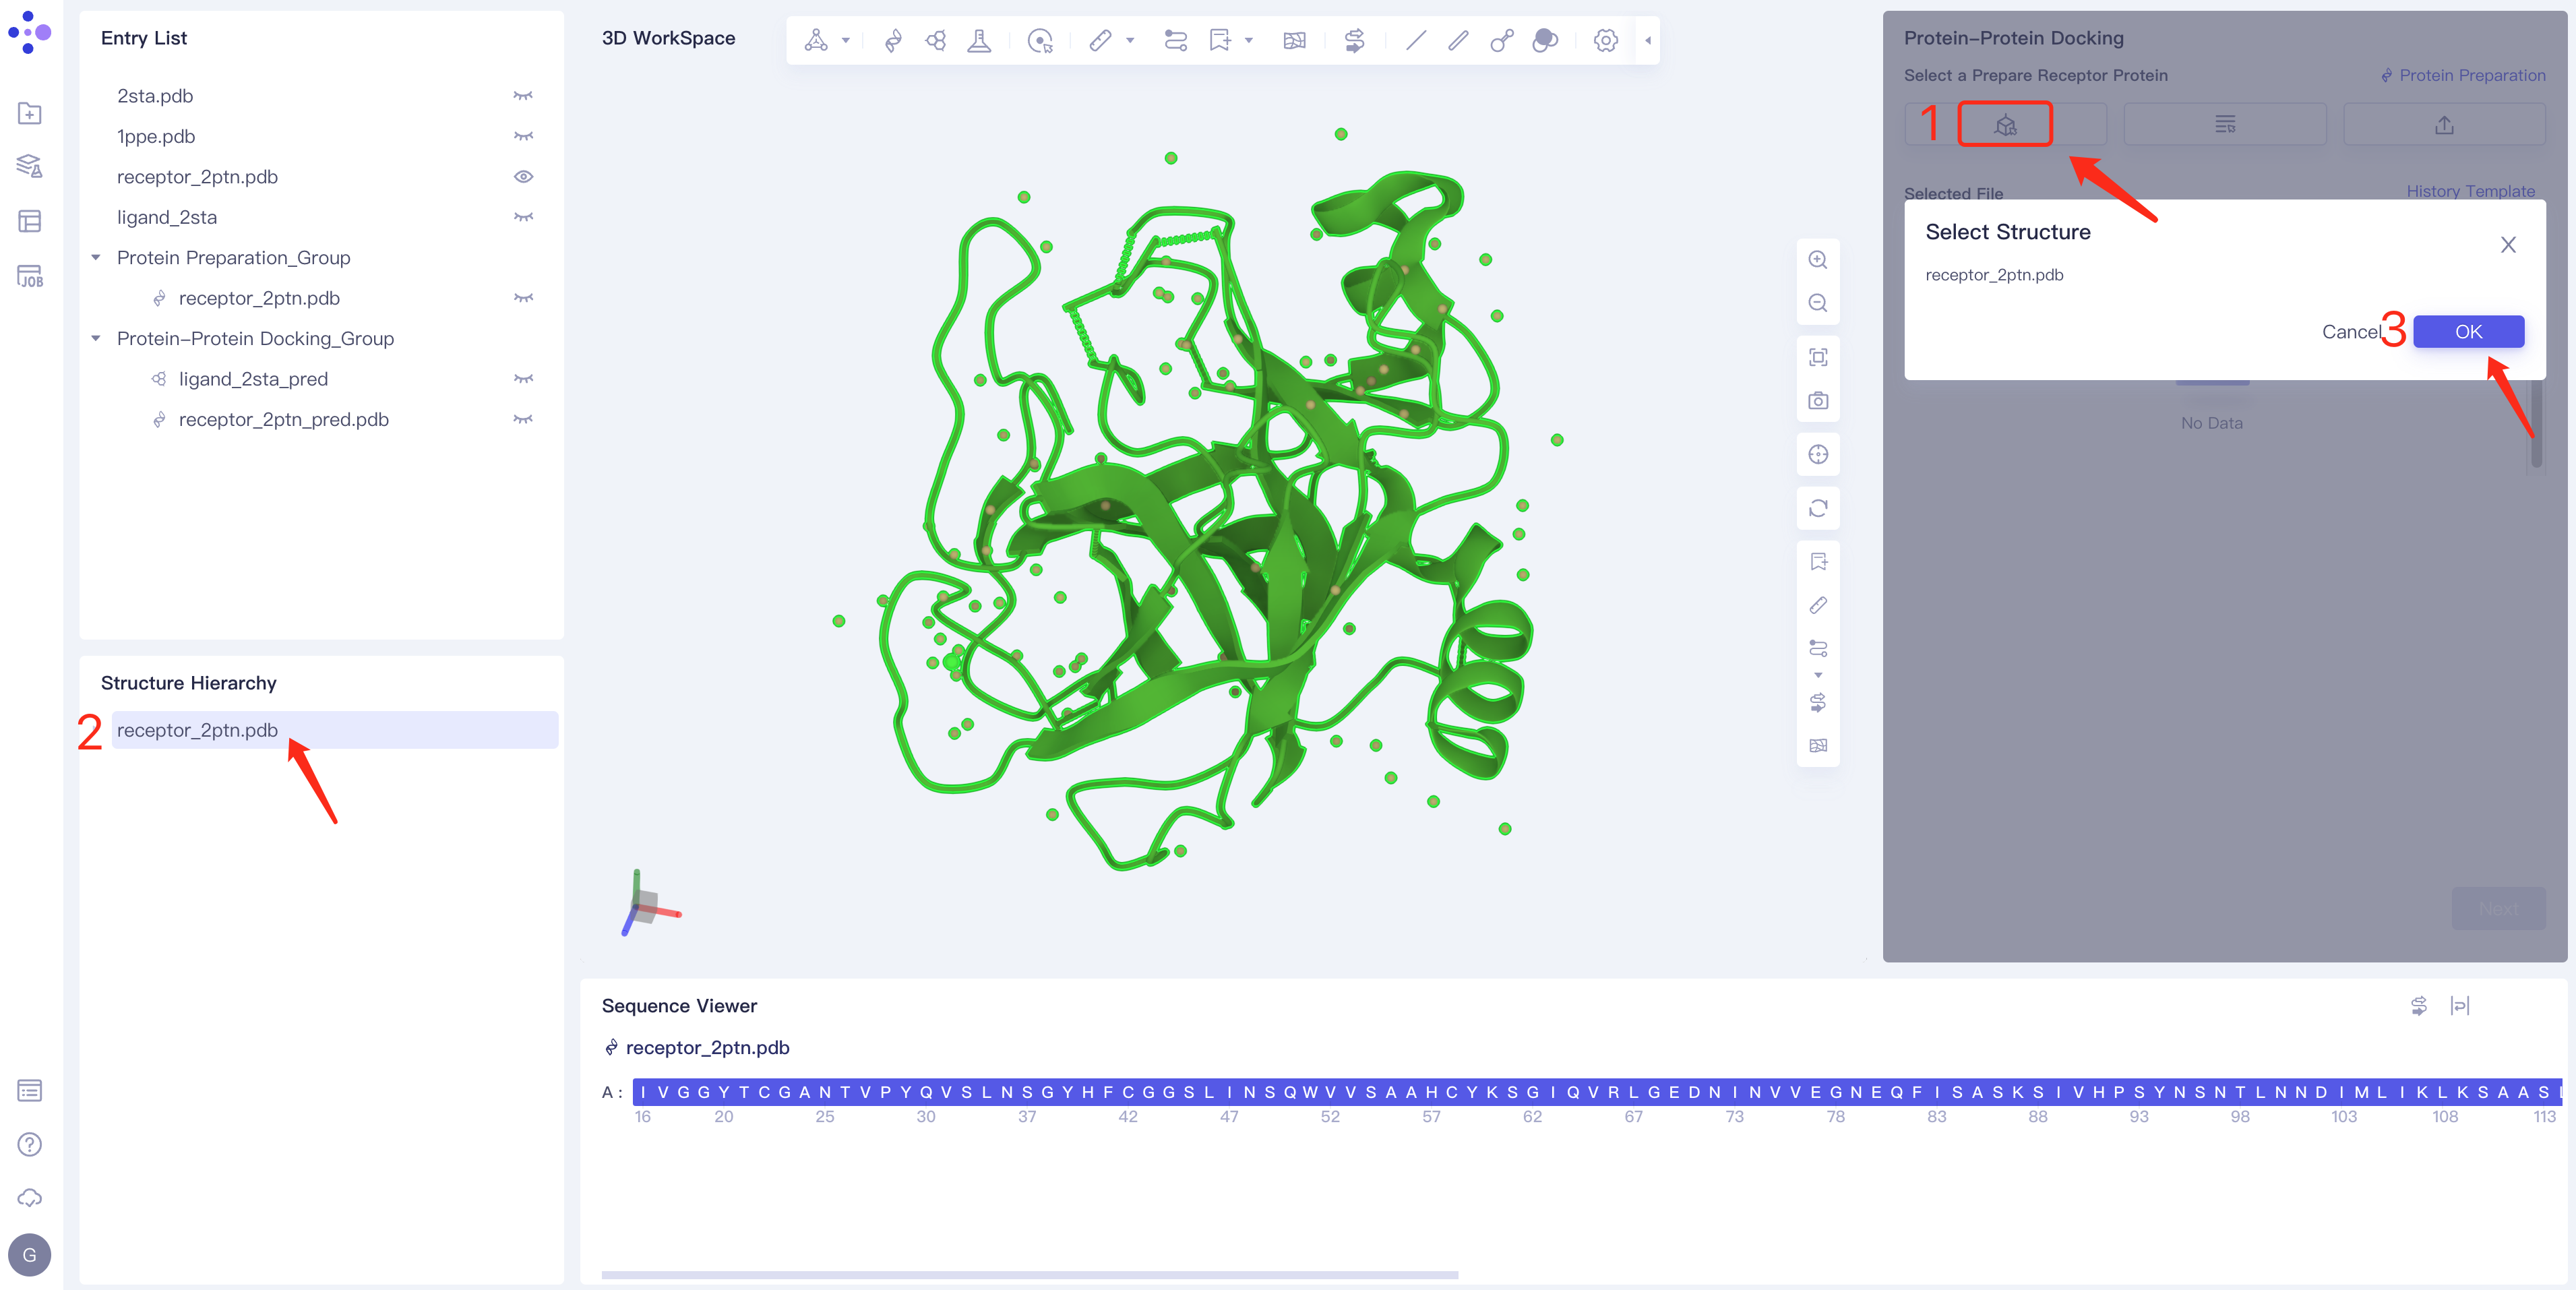Select receptor_2ptn.pdb in Structure Hierarchy
This screenshot has width=2576, height=1290.
click(x=197, y=730)
